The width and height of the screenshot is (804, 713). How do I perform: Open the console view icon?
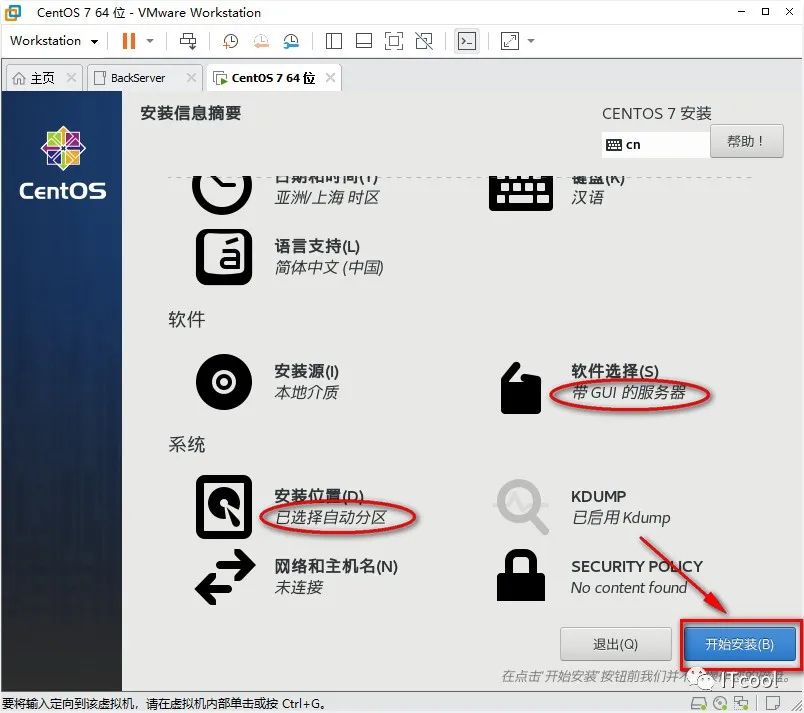pyautogui.click(x=467, y=40)
